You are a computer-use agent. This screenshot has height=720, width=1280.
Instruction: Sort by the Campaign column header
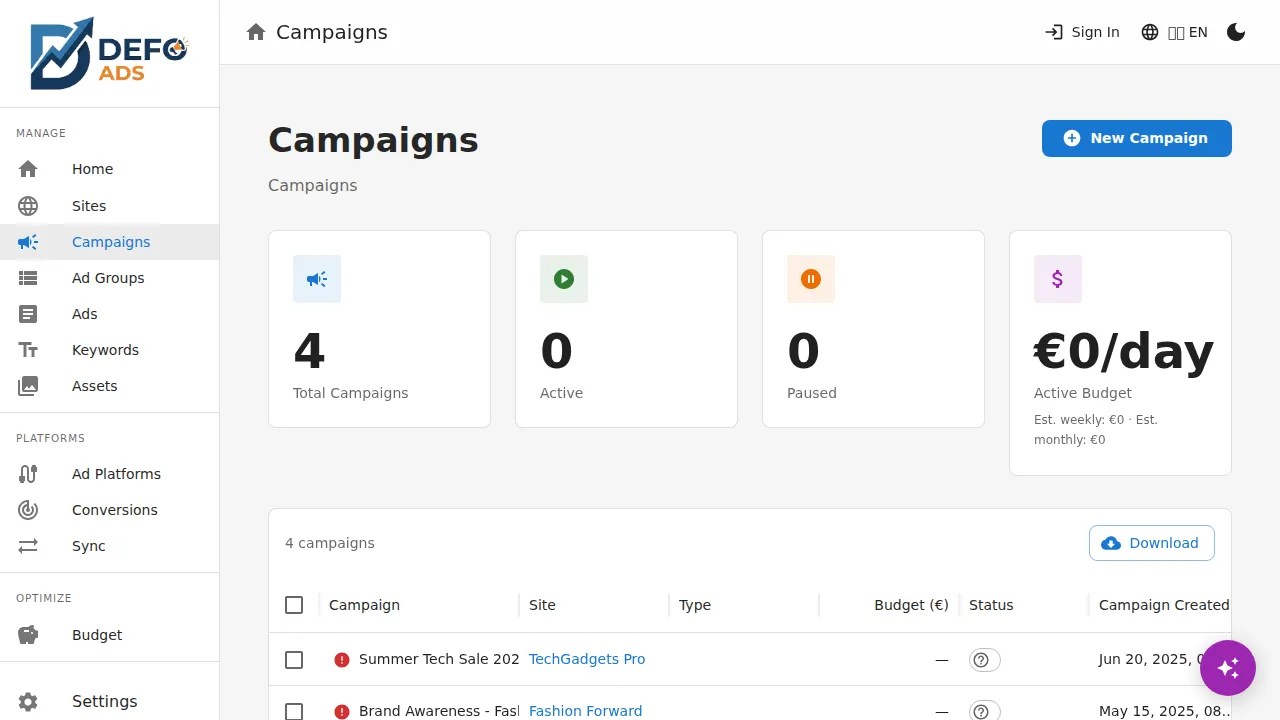click(364, 605)
